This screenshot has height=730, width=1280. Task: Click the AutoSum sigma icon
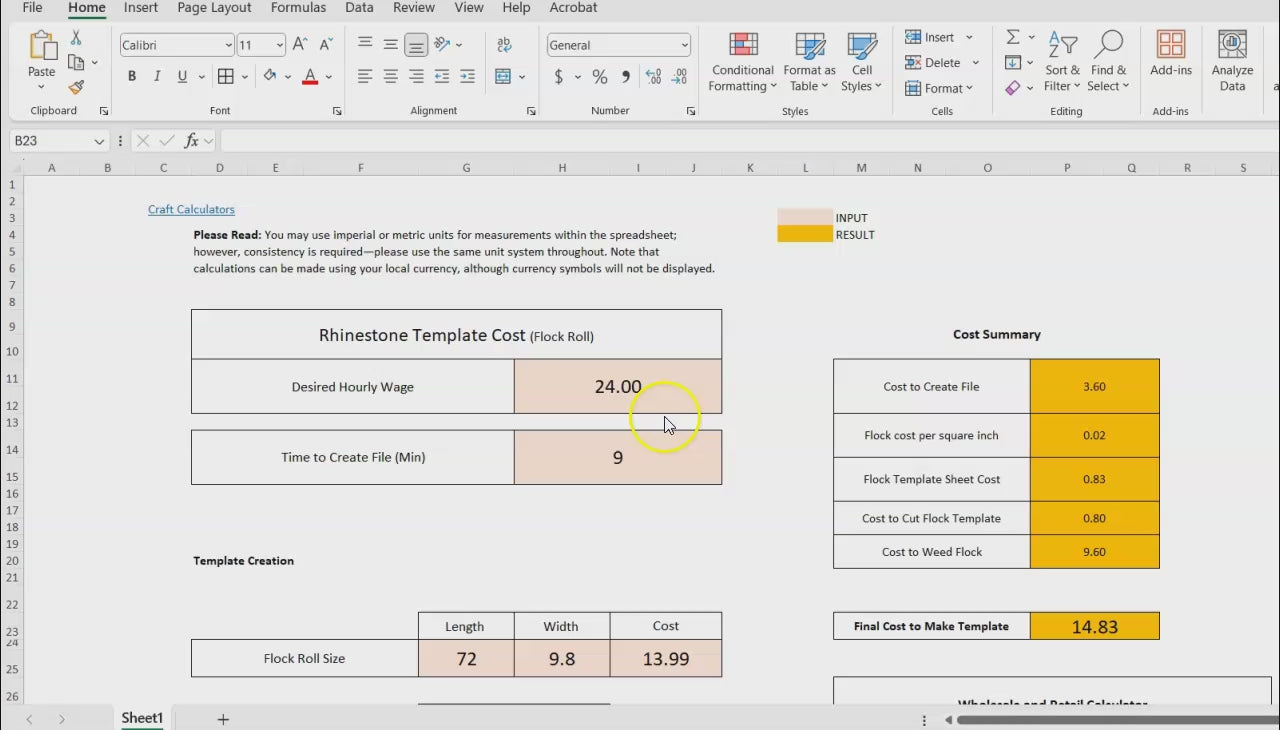click(x=1013, y=37)
